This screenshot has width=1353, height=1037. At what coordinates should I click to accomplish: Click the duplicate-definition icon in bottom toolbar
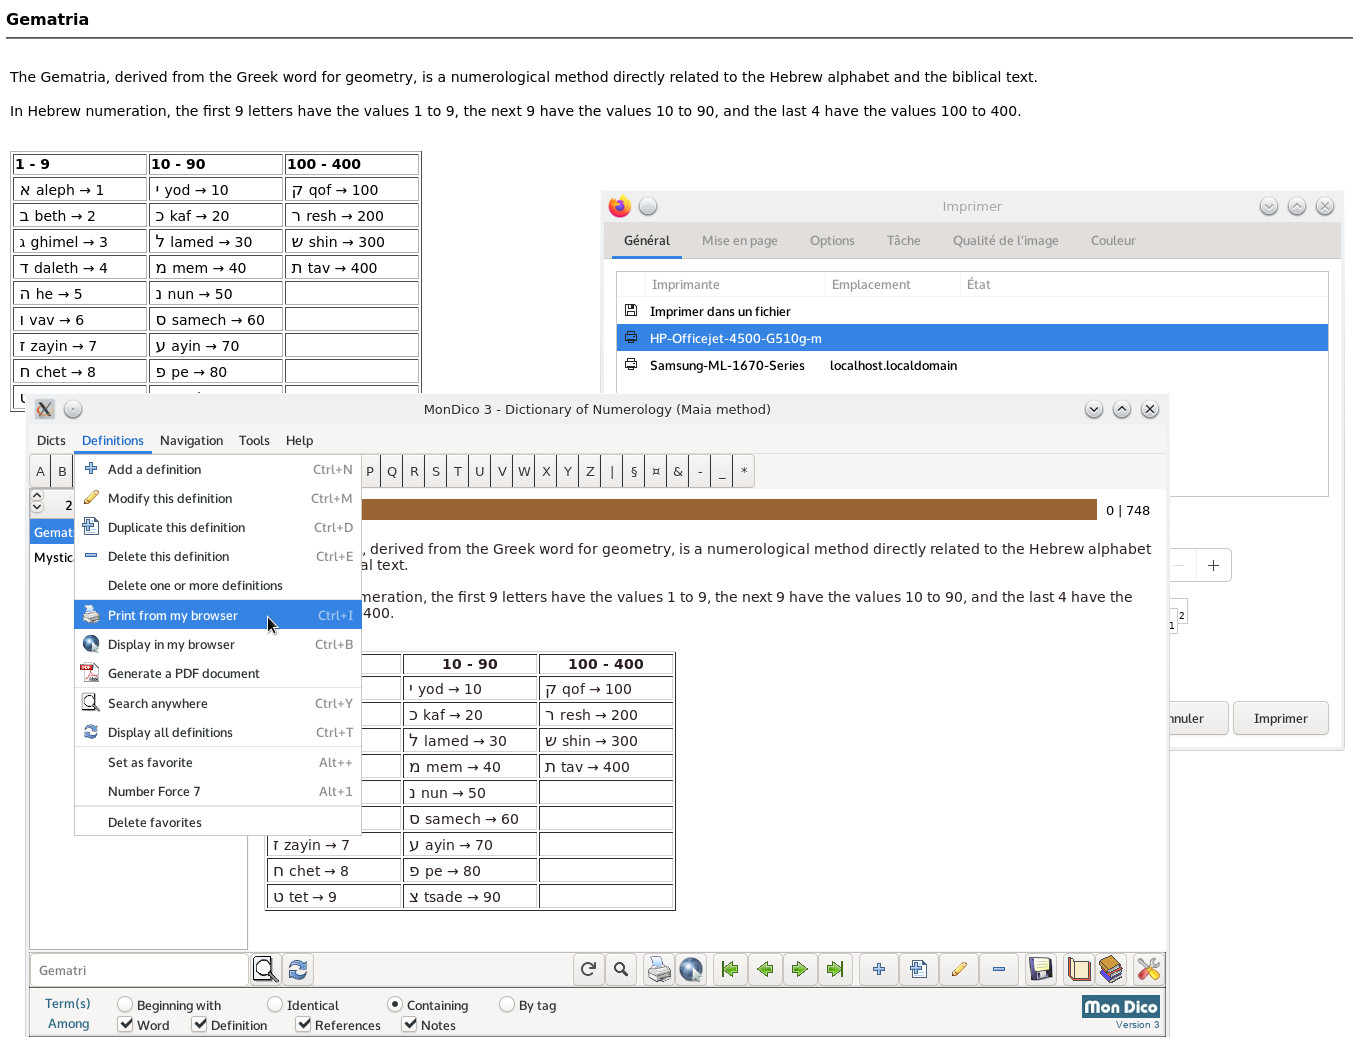(919, 969)
